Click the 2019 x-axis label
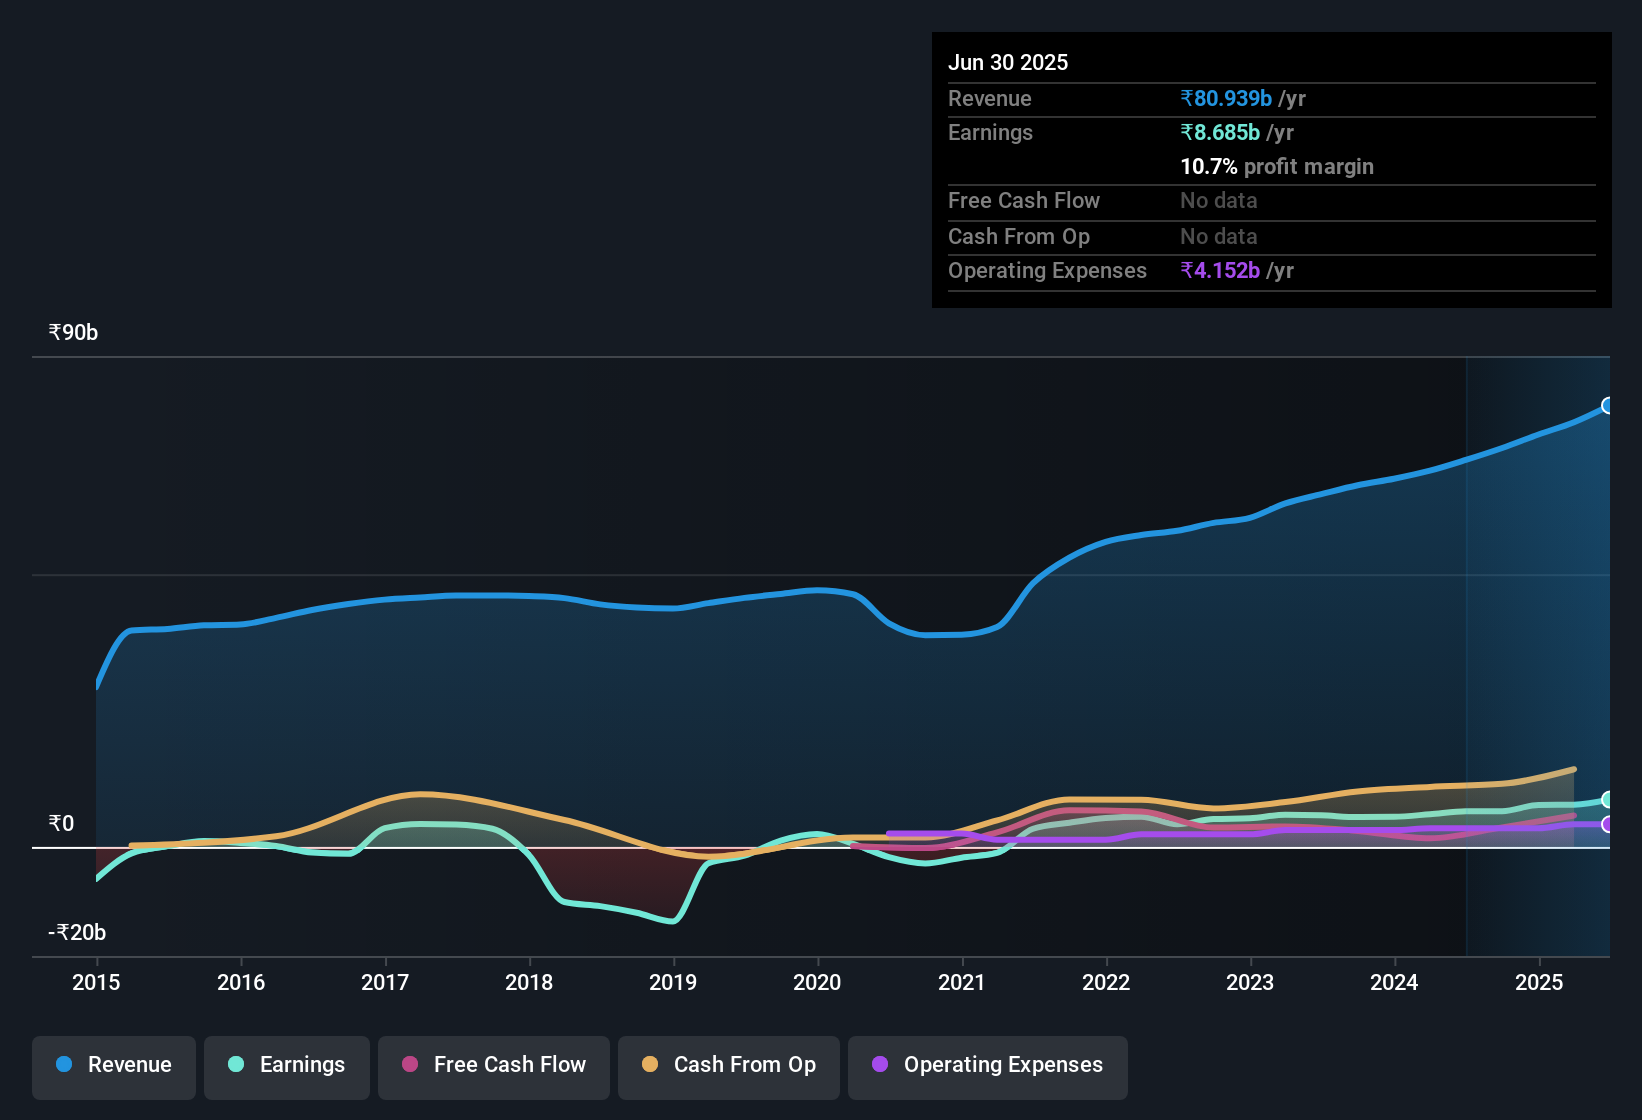This screenshot has height=1120, width=1642. (673, 982)
